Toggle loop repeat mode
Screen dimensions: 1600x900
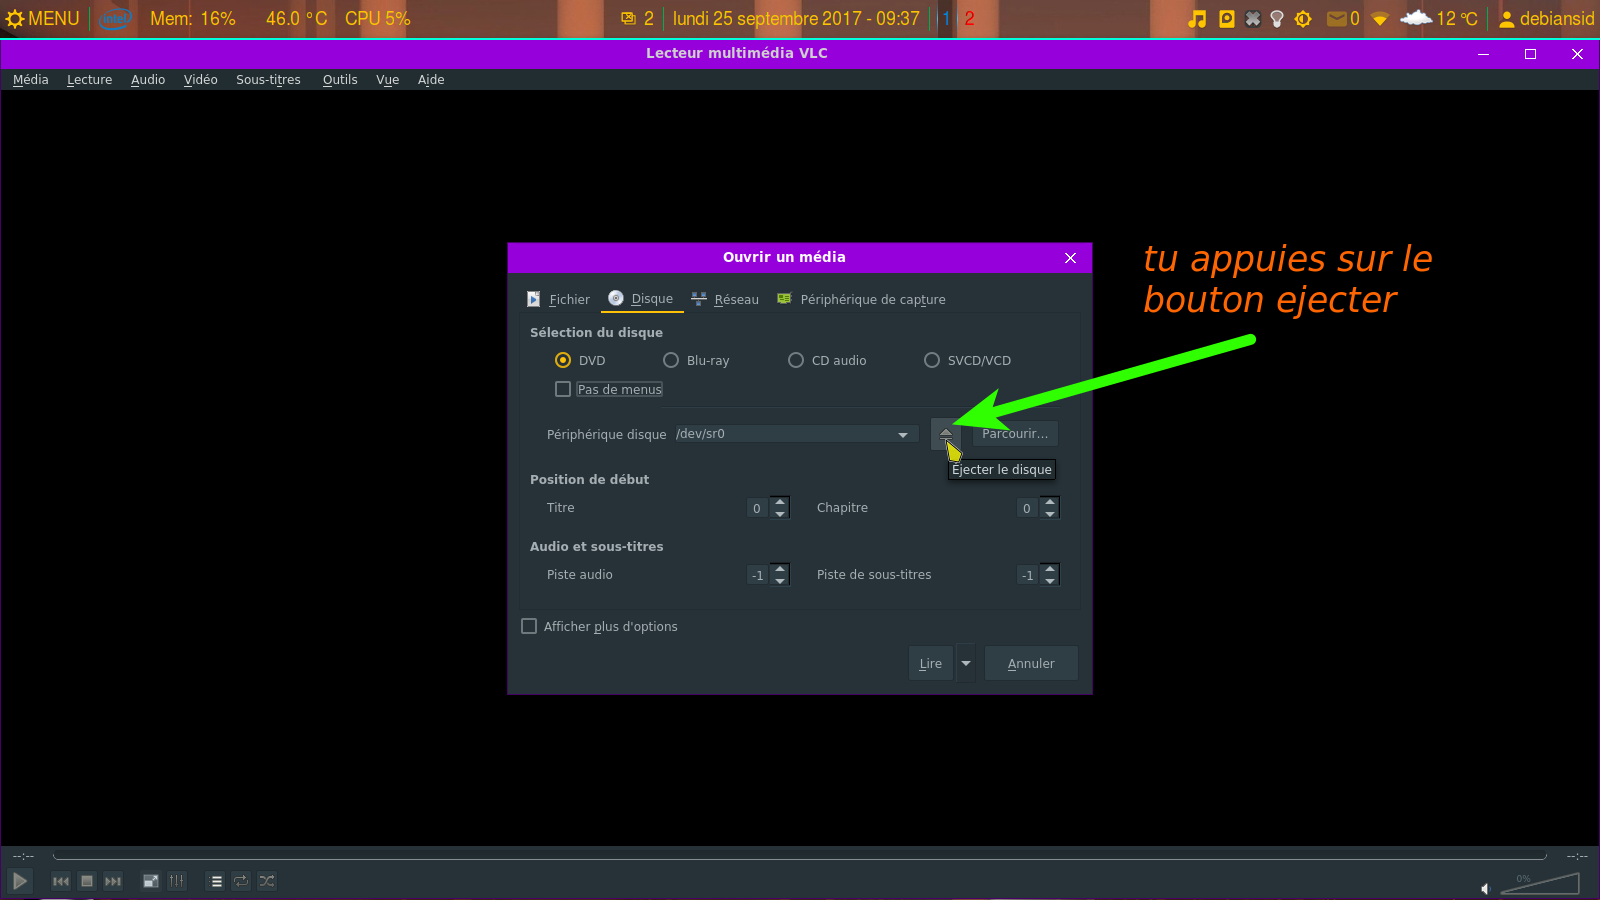241,881
